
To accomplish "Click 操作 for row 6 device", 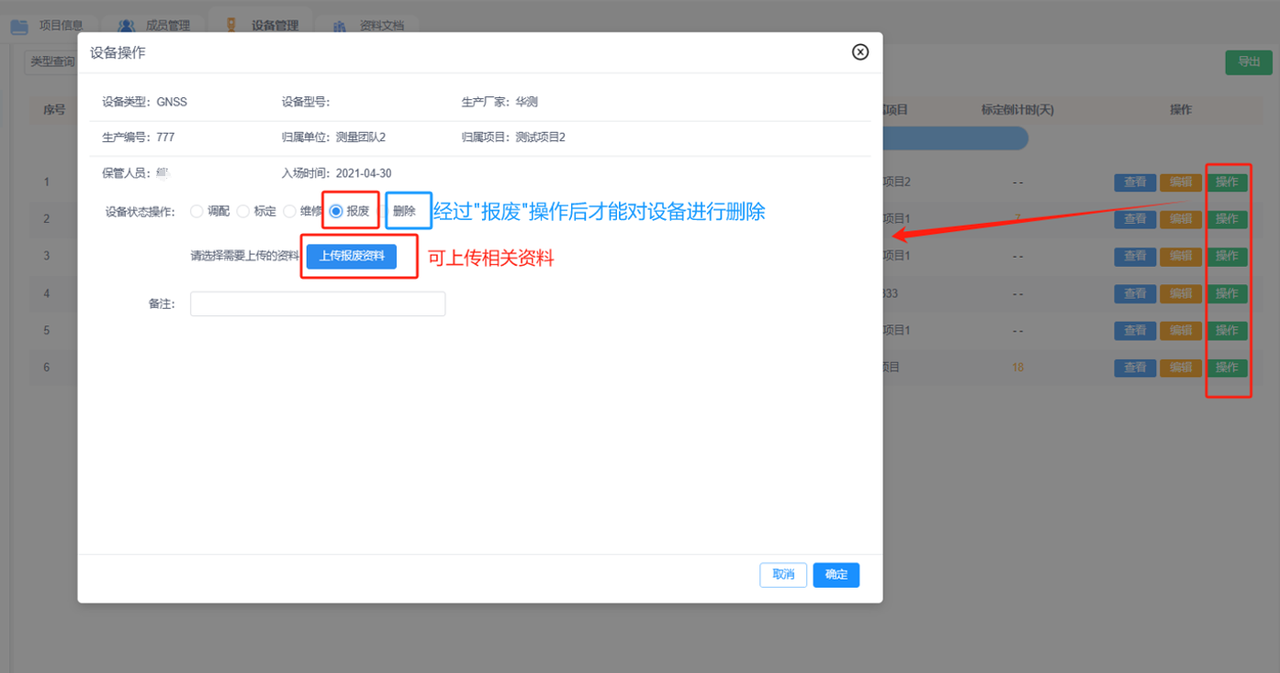I will pos(1227,367).
